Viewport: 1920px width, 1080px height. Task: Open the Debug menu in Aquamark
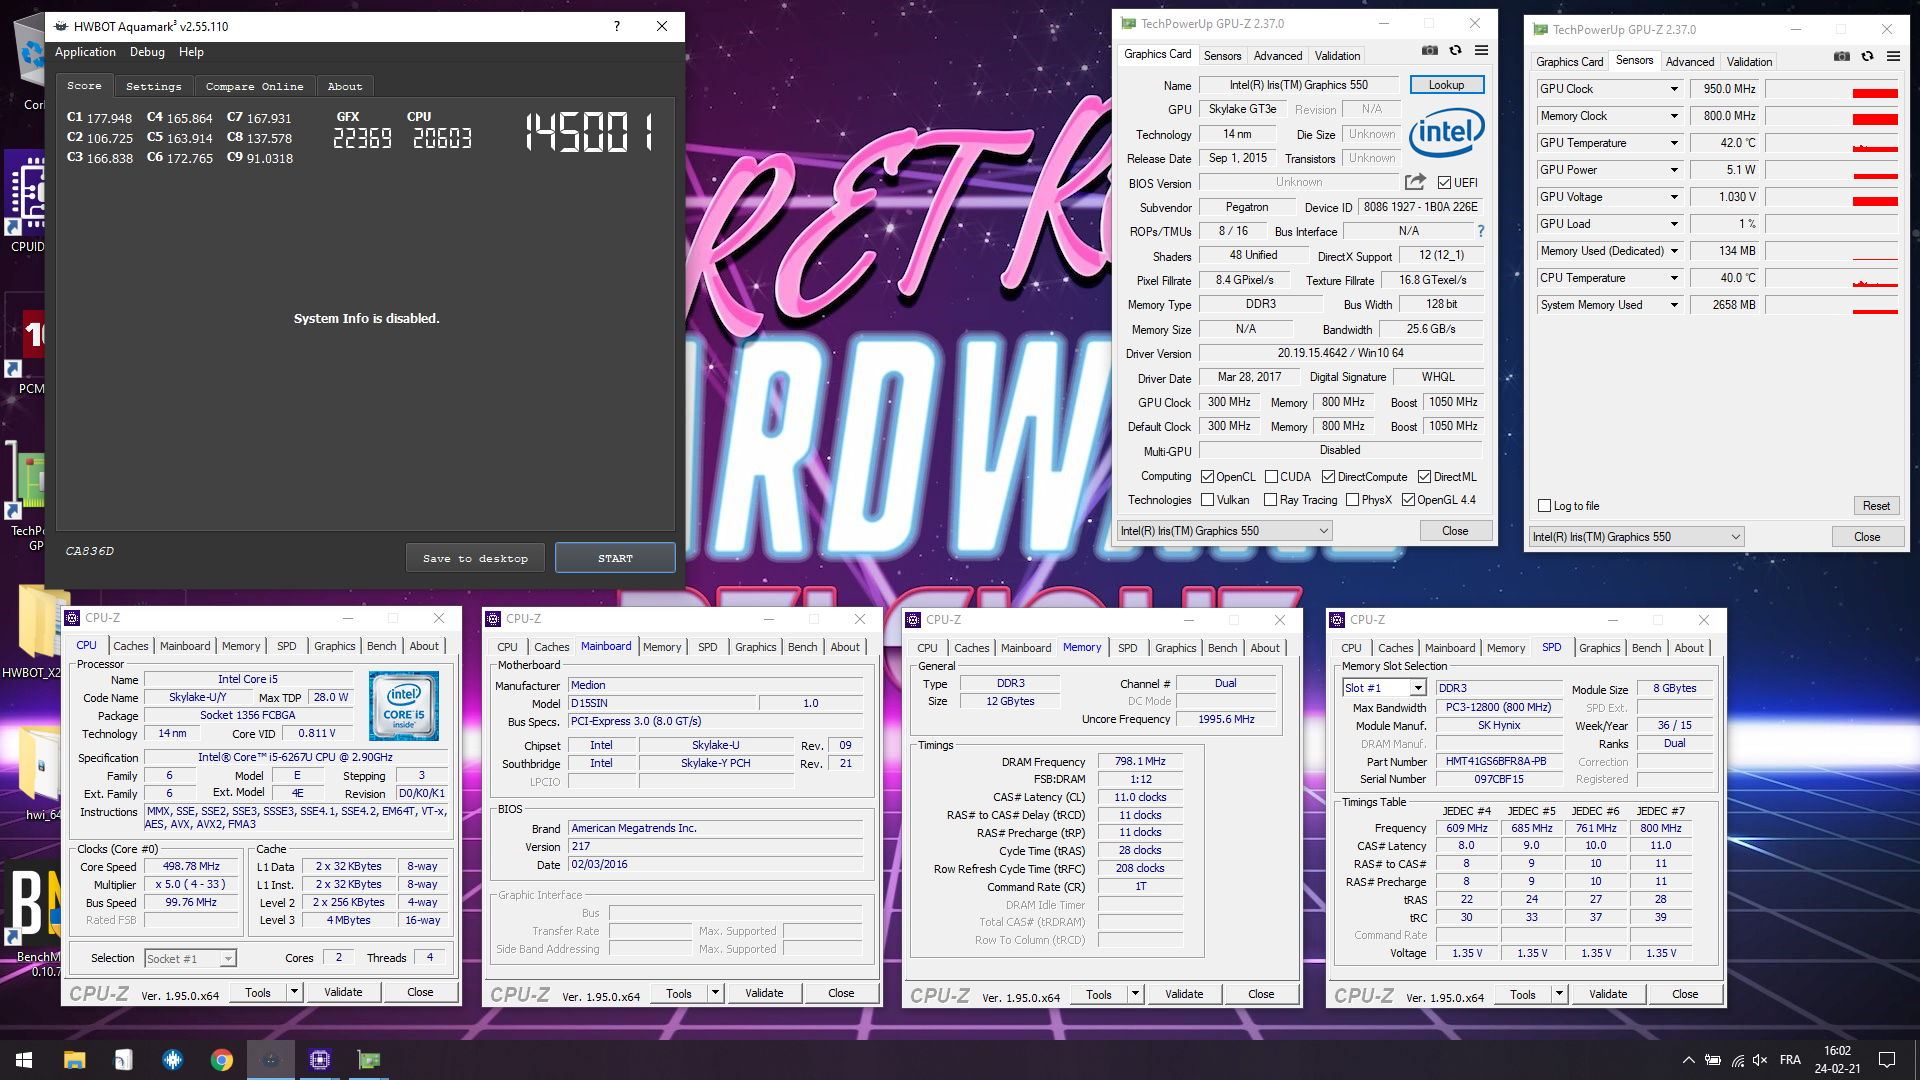[147, 52]
